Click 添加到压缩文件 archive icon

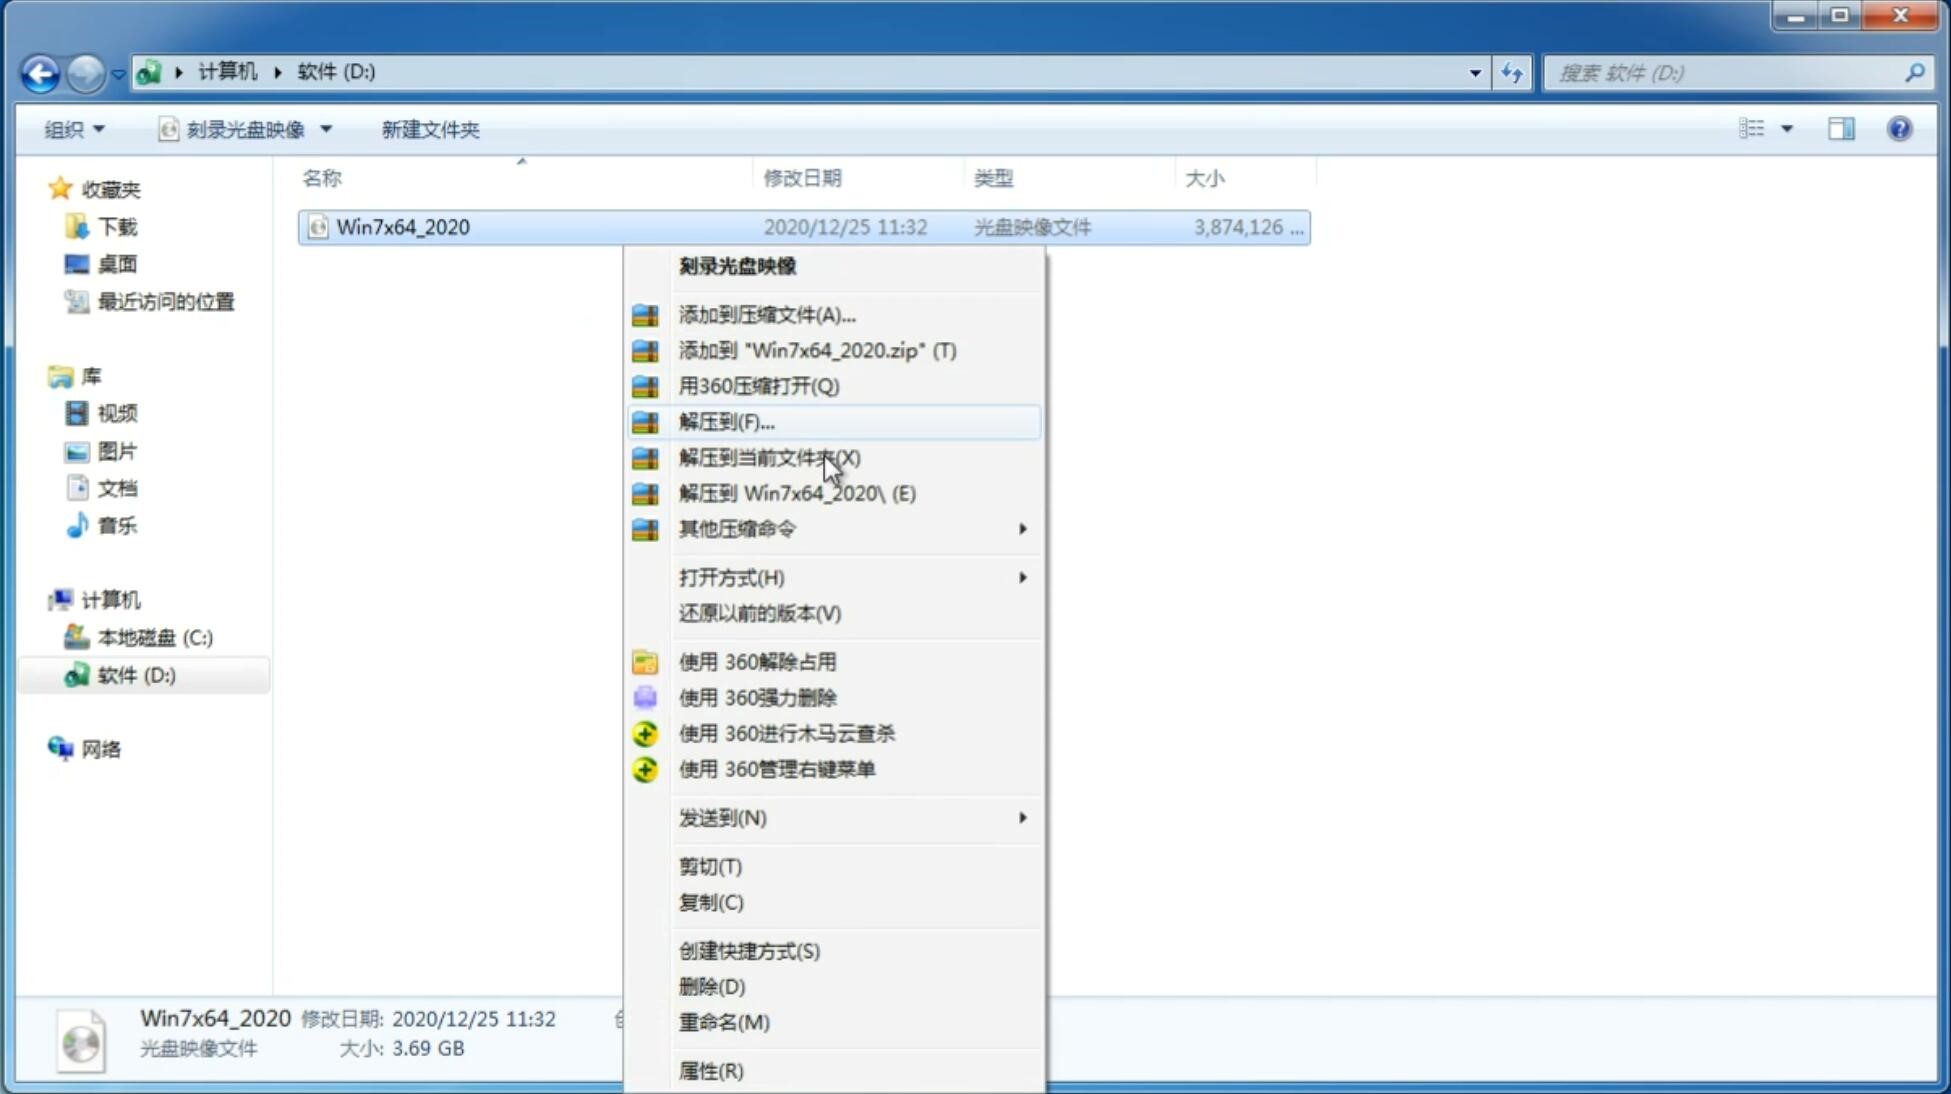pyautogui.click(x=646, y=314)
